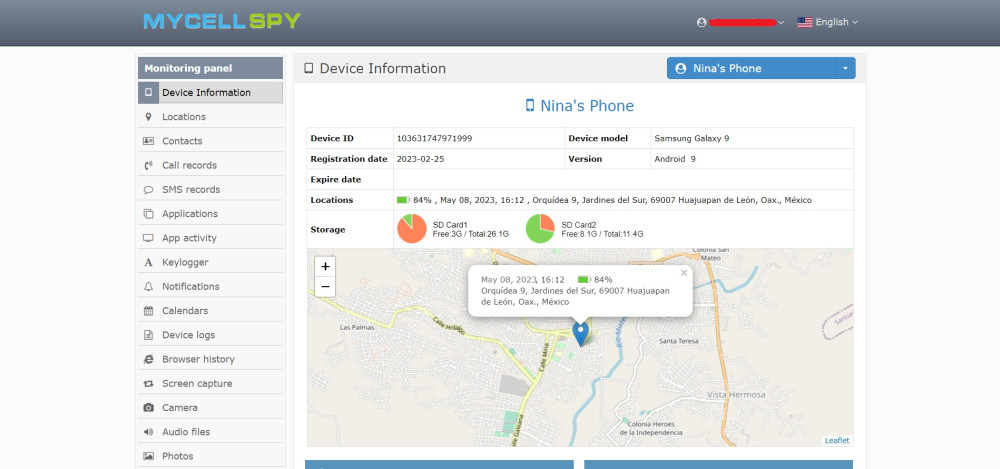1000x469 pixels.
Task: Click the Android 9 version value
Action: 675,159
